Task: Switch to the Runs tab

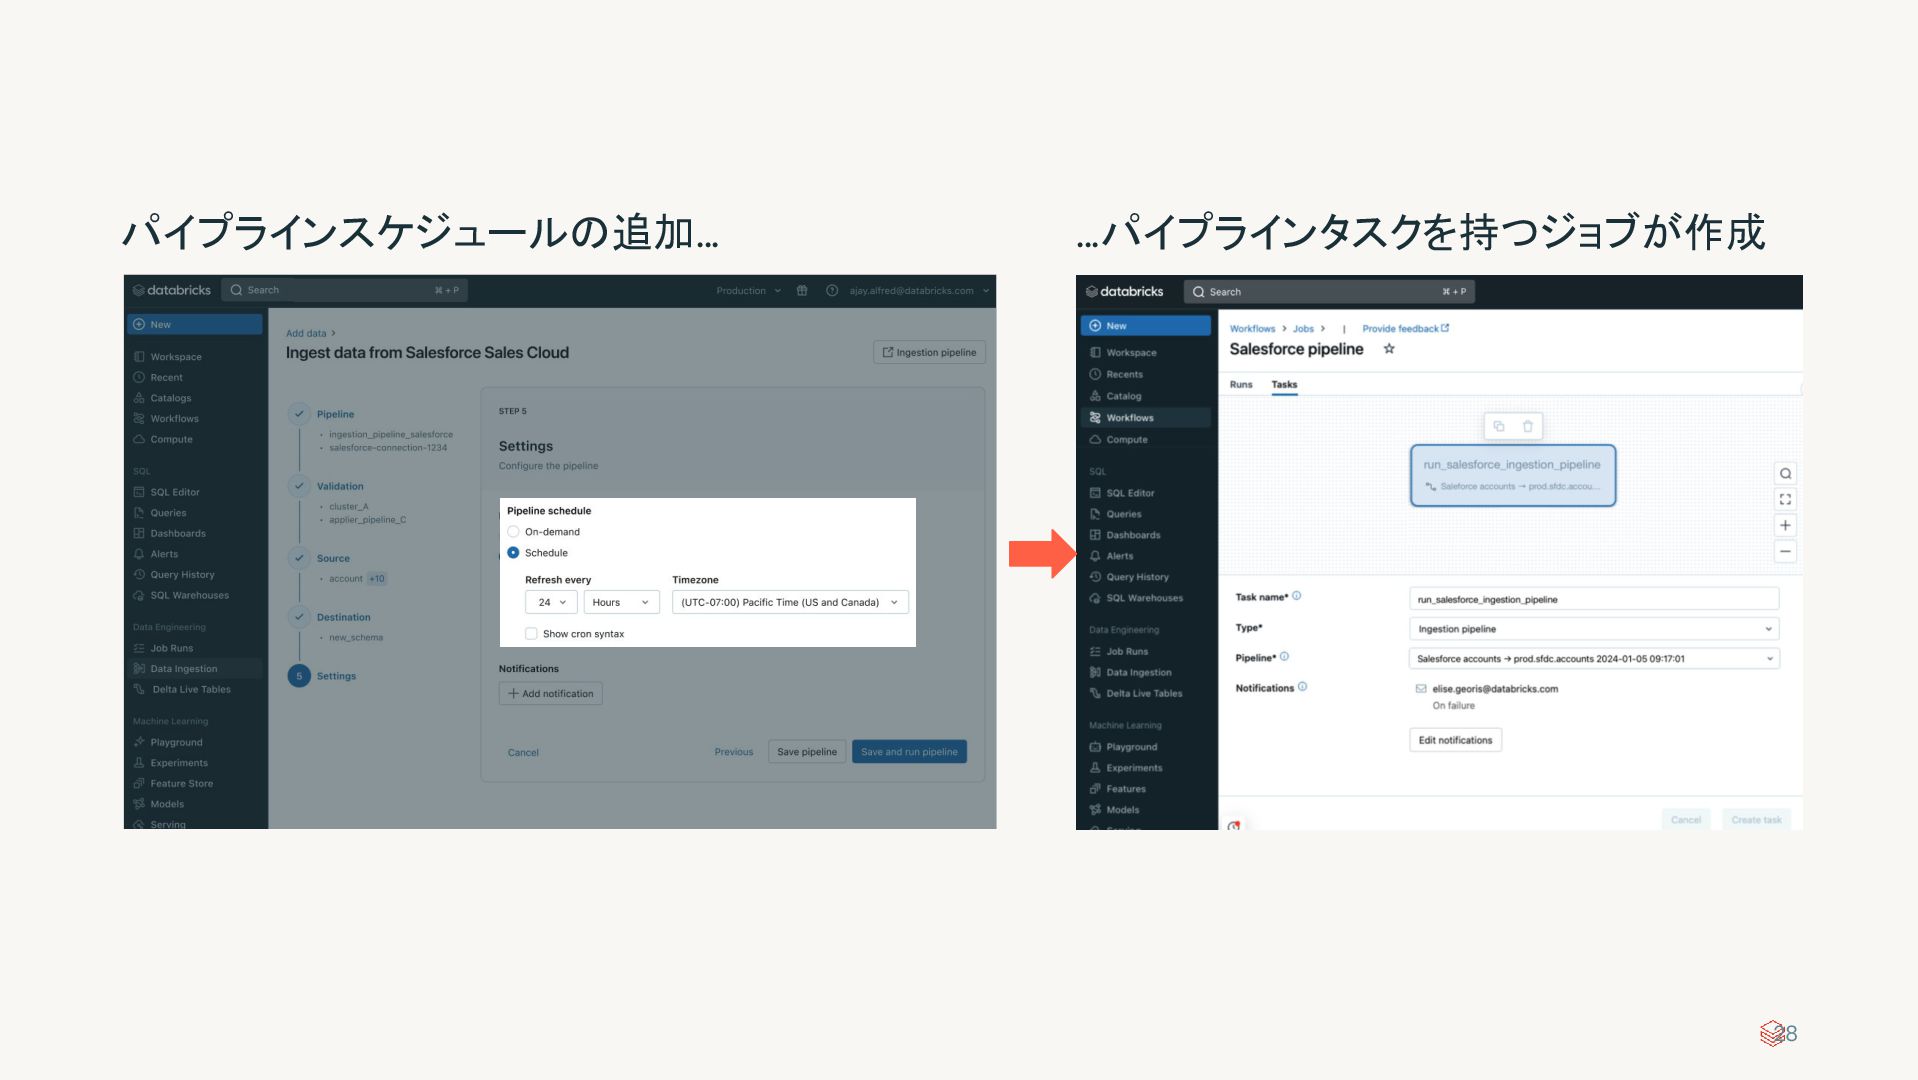Action: pyautogui.click(x=1241, y=385)
